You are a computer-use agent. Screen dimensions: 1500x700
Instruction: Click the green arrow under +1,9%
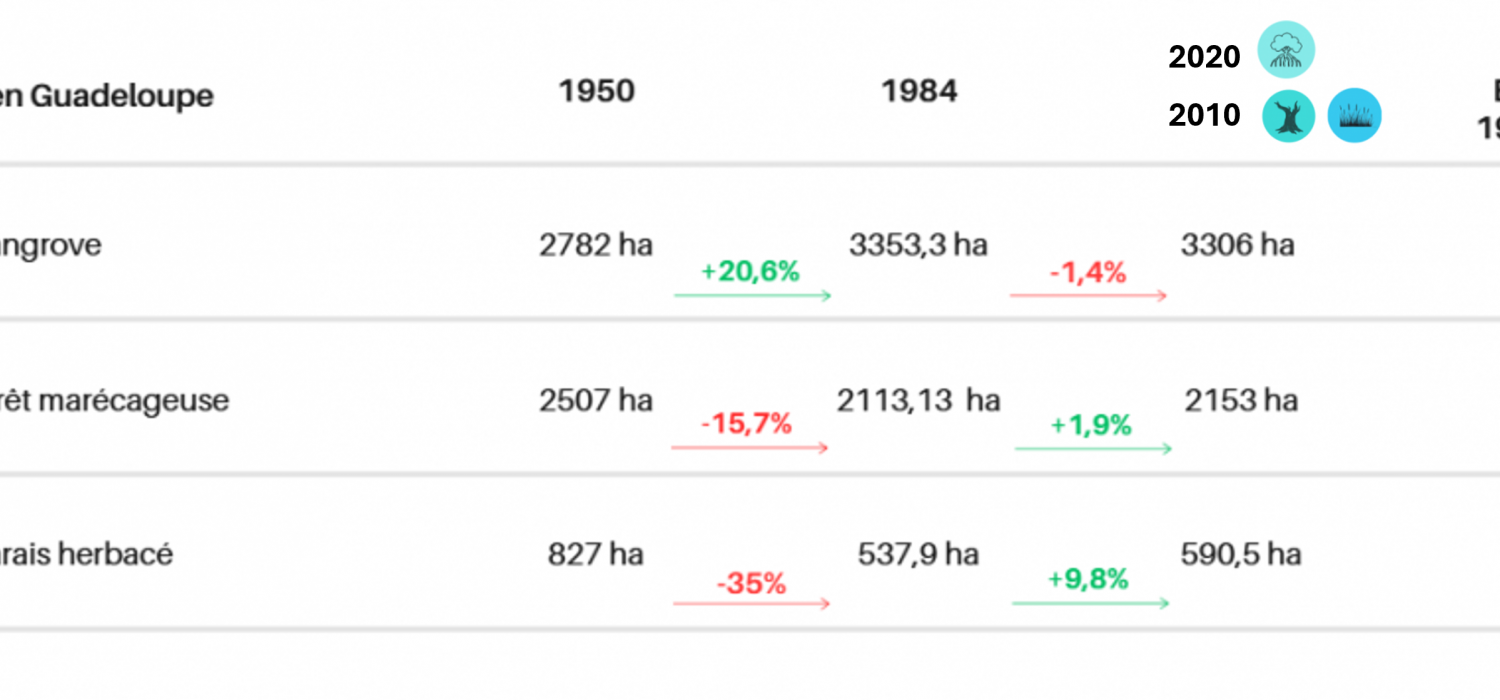click(1093, 449)
